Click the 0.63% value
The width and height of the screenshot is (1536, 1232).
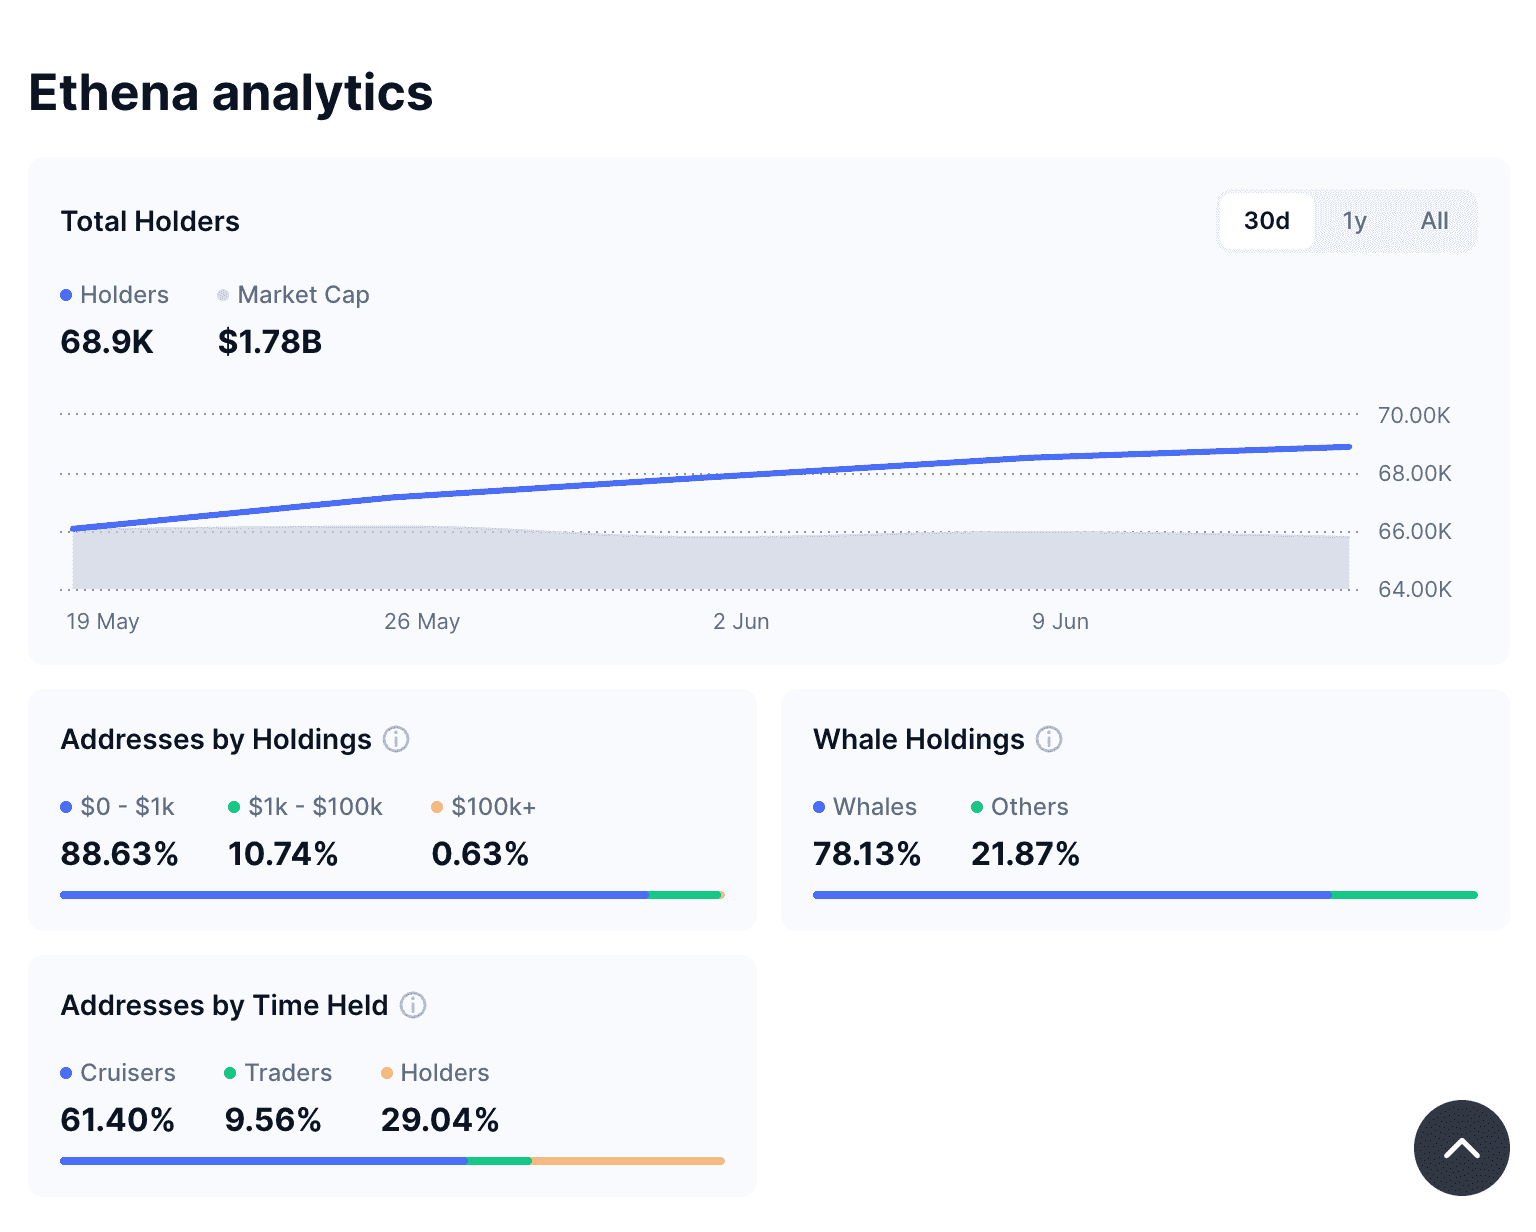click(x=480, y=854)
